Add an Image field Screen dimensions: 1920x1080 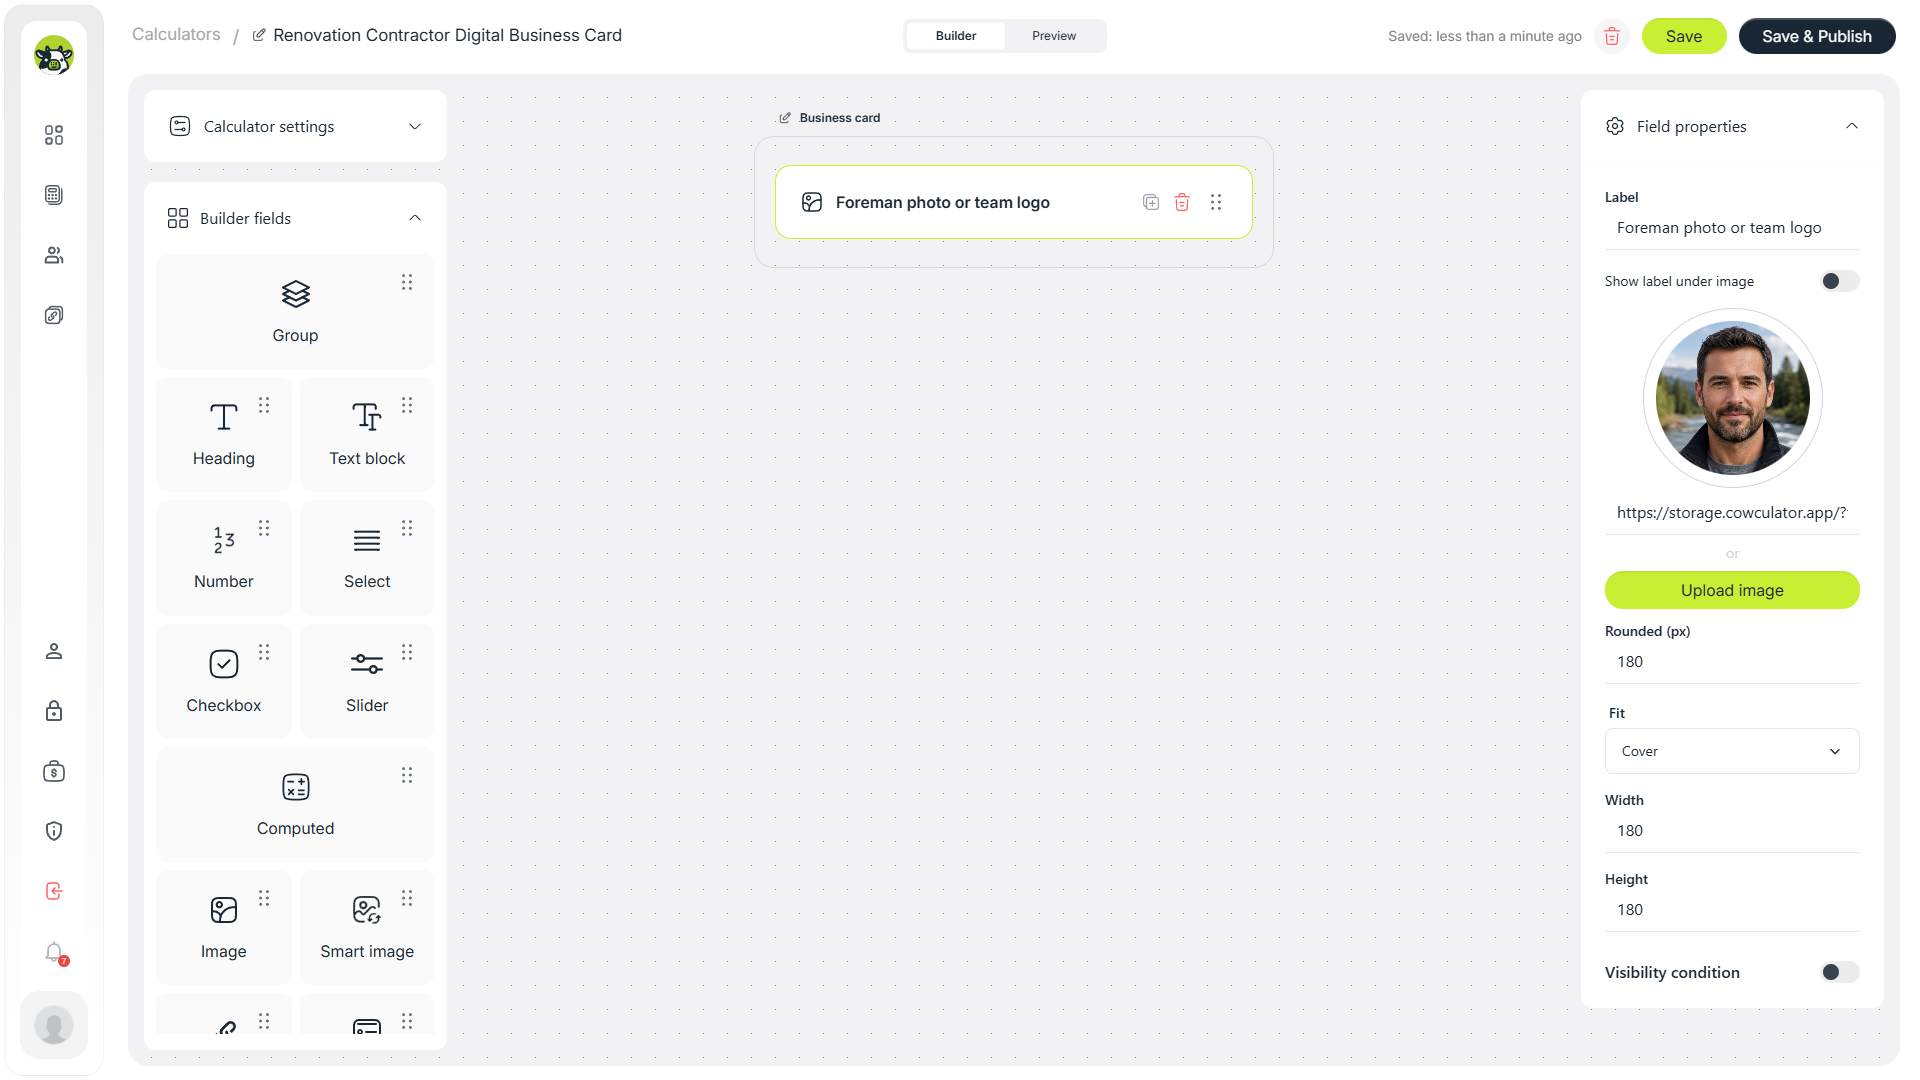(x=224, y=927)
